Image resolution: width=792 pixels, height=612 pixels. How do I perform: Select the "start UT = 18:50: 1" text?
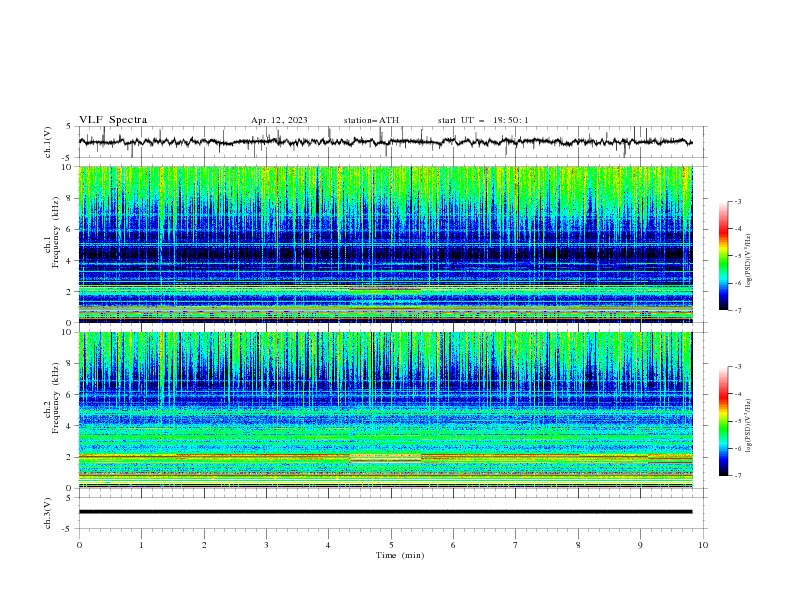pyautogui.click(x=483, y=120)
